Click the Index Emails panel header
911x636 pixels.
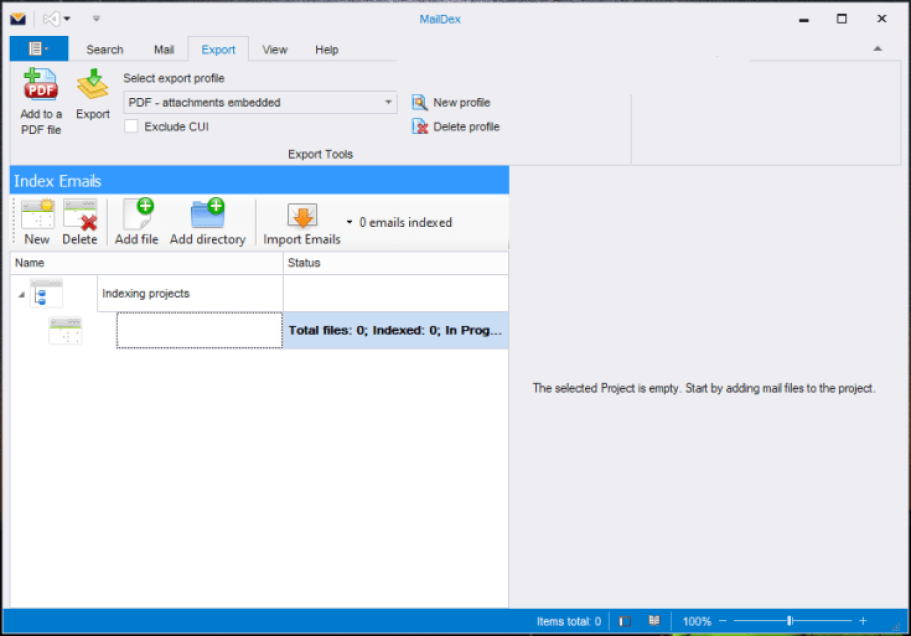tap(259, 181)
